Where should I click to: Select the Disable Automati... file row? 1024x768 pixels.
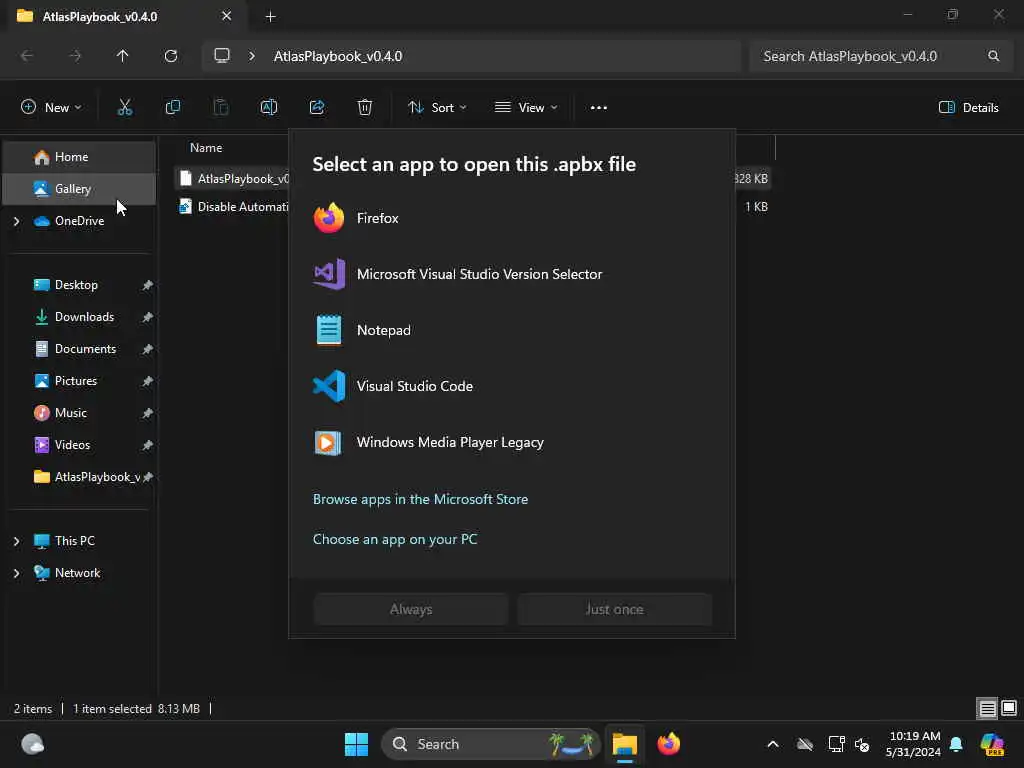point(232,207)
